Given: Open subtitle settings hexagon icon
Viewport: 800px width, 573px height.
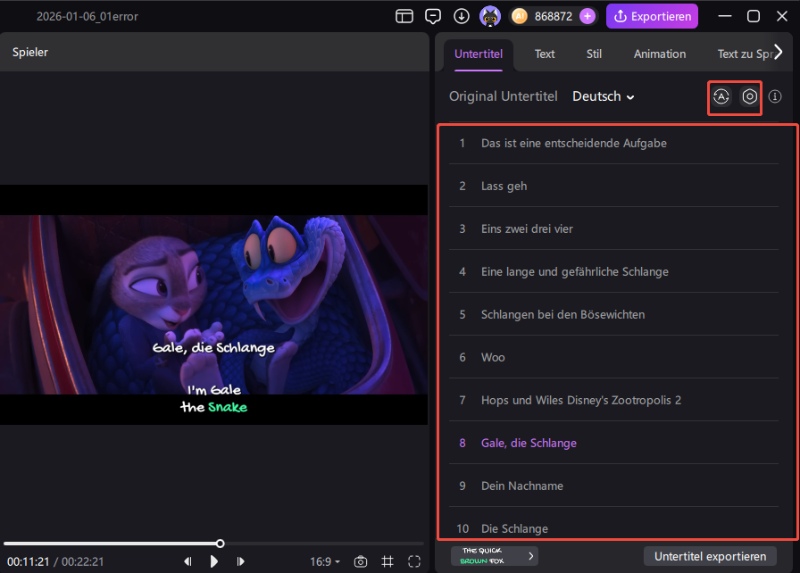Looking at the screenshot, I should (749, 96).
